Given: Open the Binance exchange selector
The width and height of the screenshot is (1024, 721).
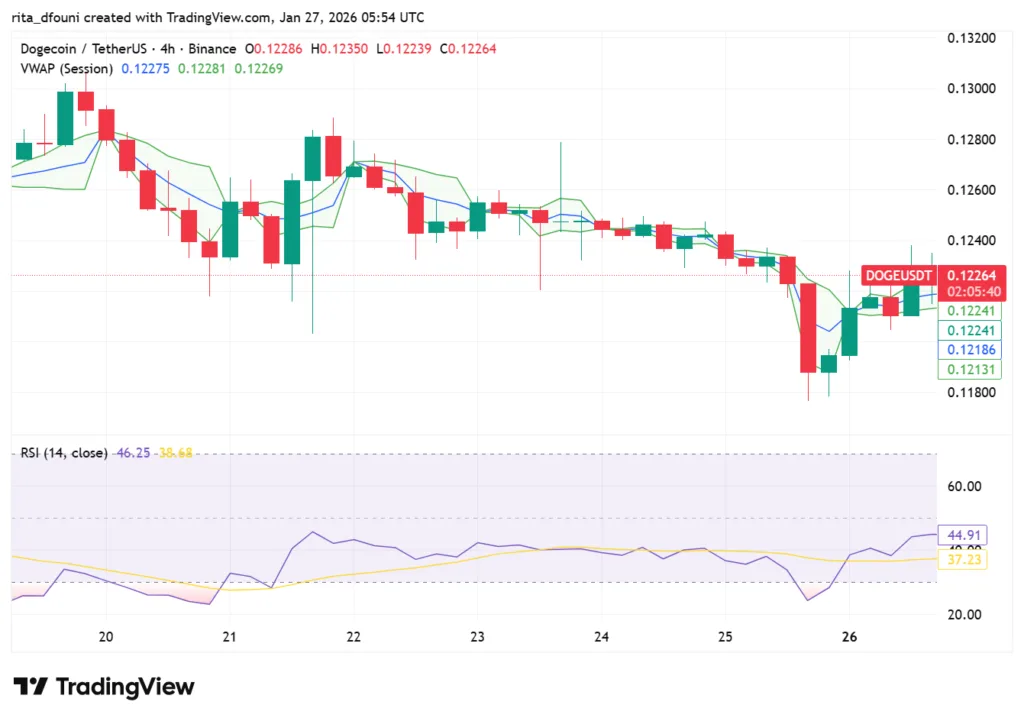Looking at the screenshot, I should click(213, 48).
